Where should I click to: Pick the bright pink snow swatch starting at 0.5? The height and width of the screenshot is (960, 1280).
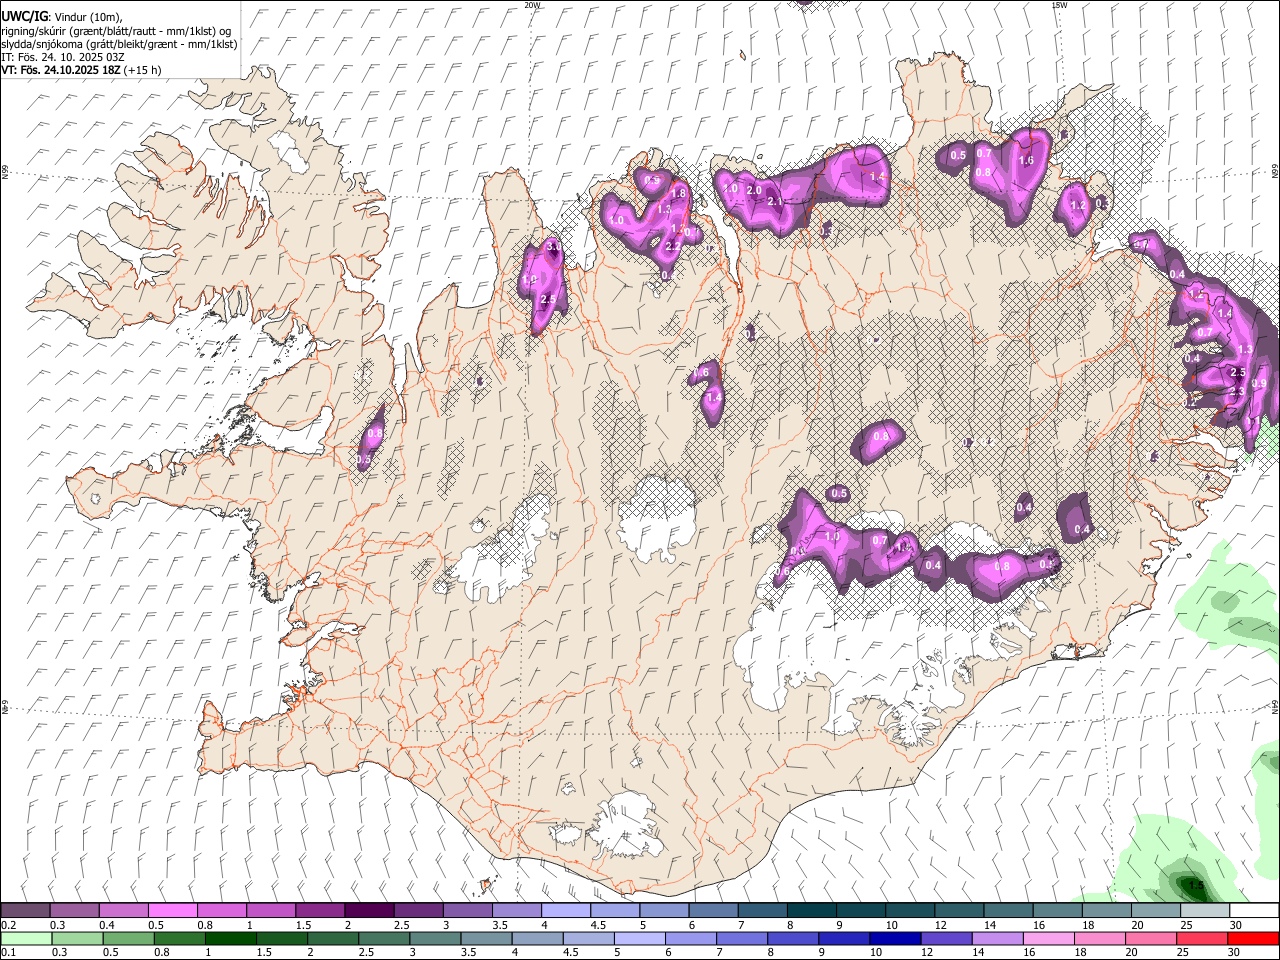[x=172, y=911]
